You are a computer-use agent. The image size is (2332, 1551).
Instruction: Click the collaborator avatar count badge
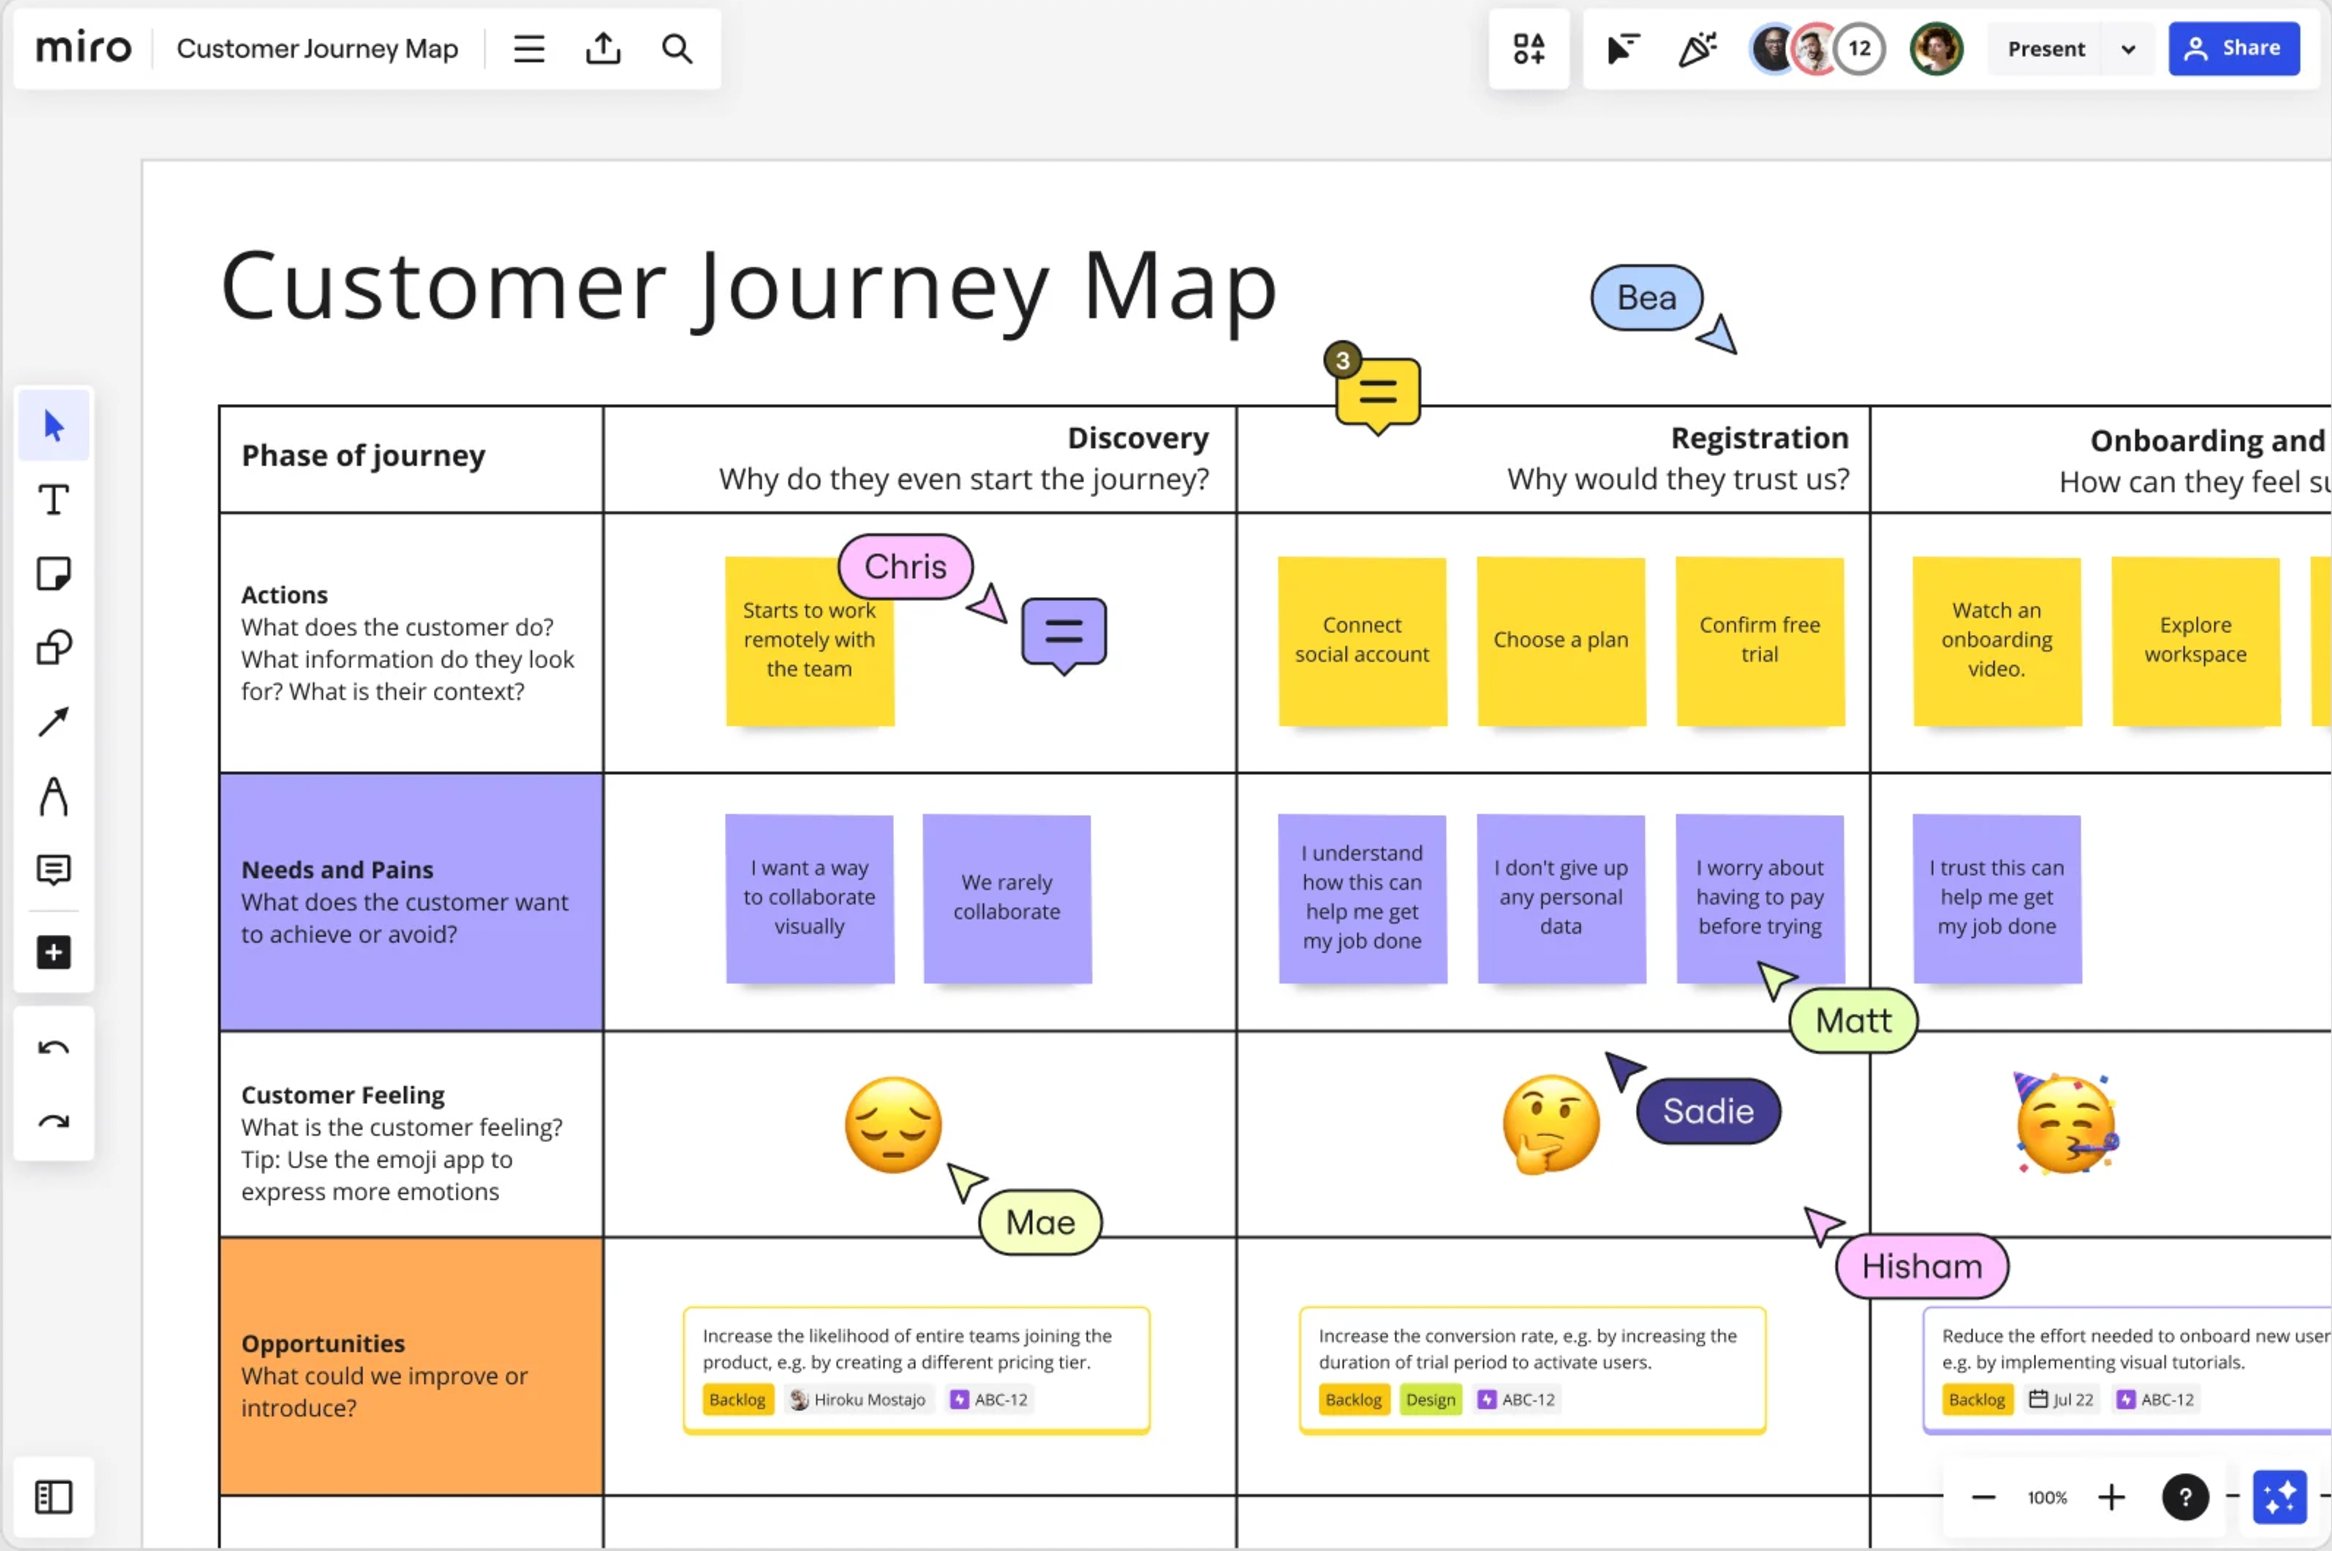pyautogui.click(x=1859, y=47)
